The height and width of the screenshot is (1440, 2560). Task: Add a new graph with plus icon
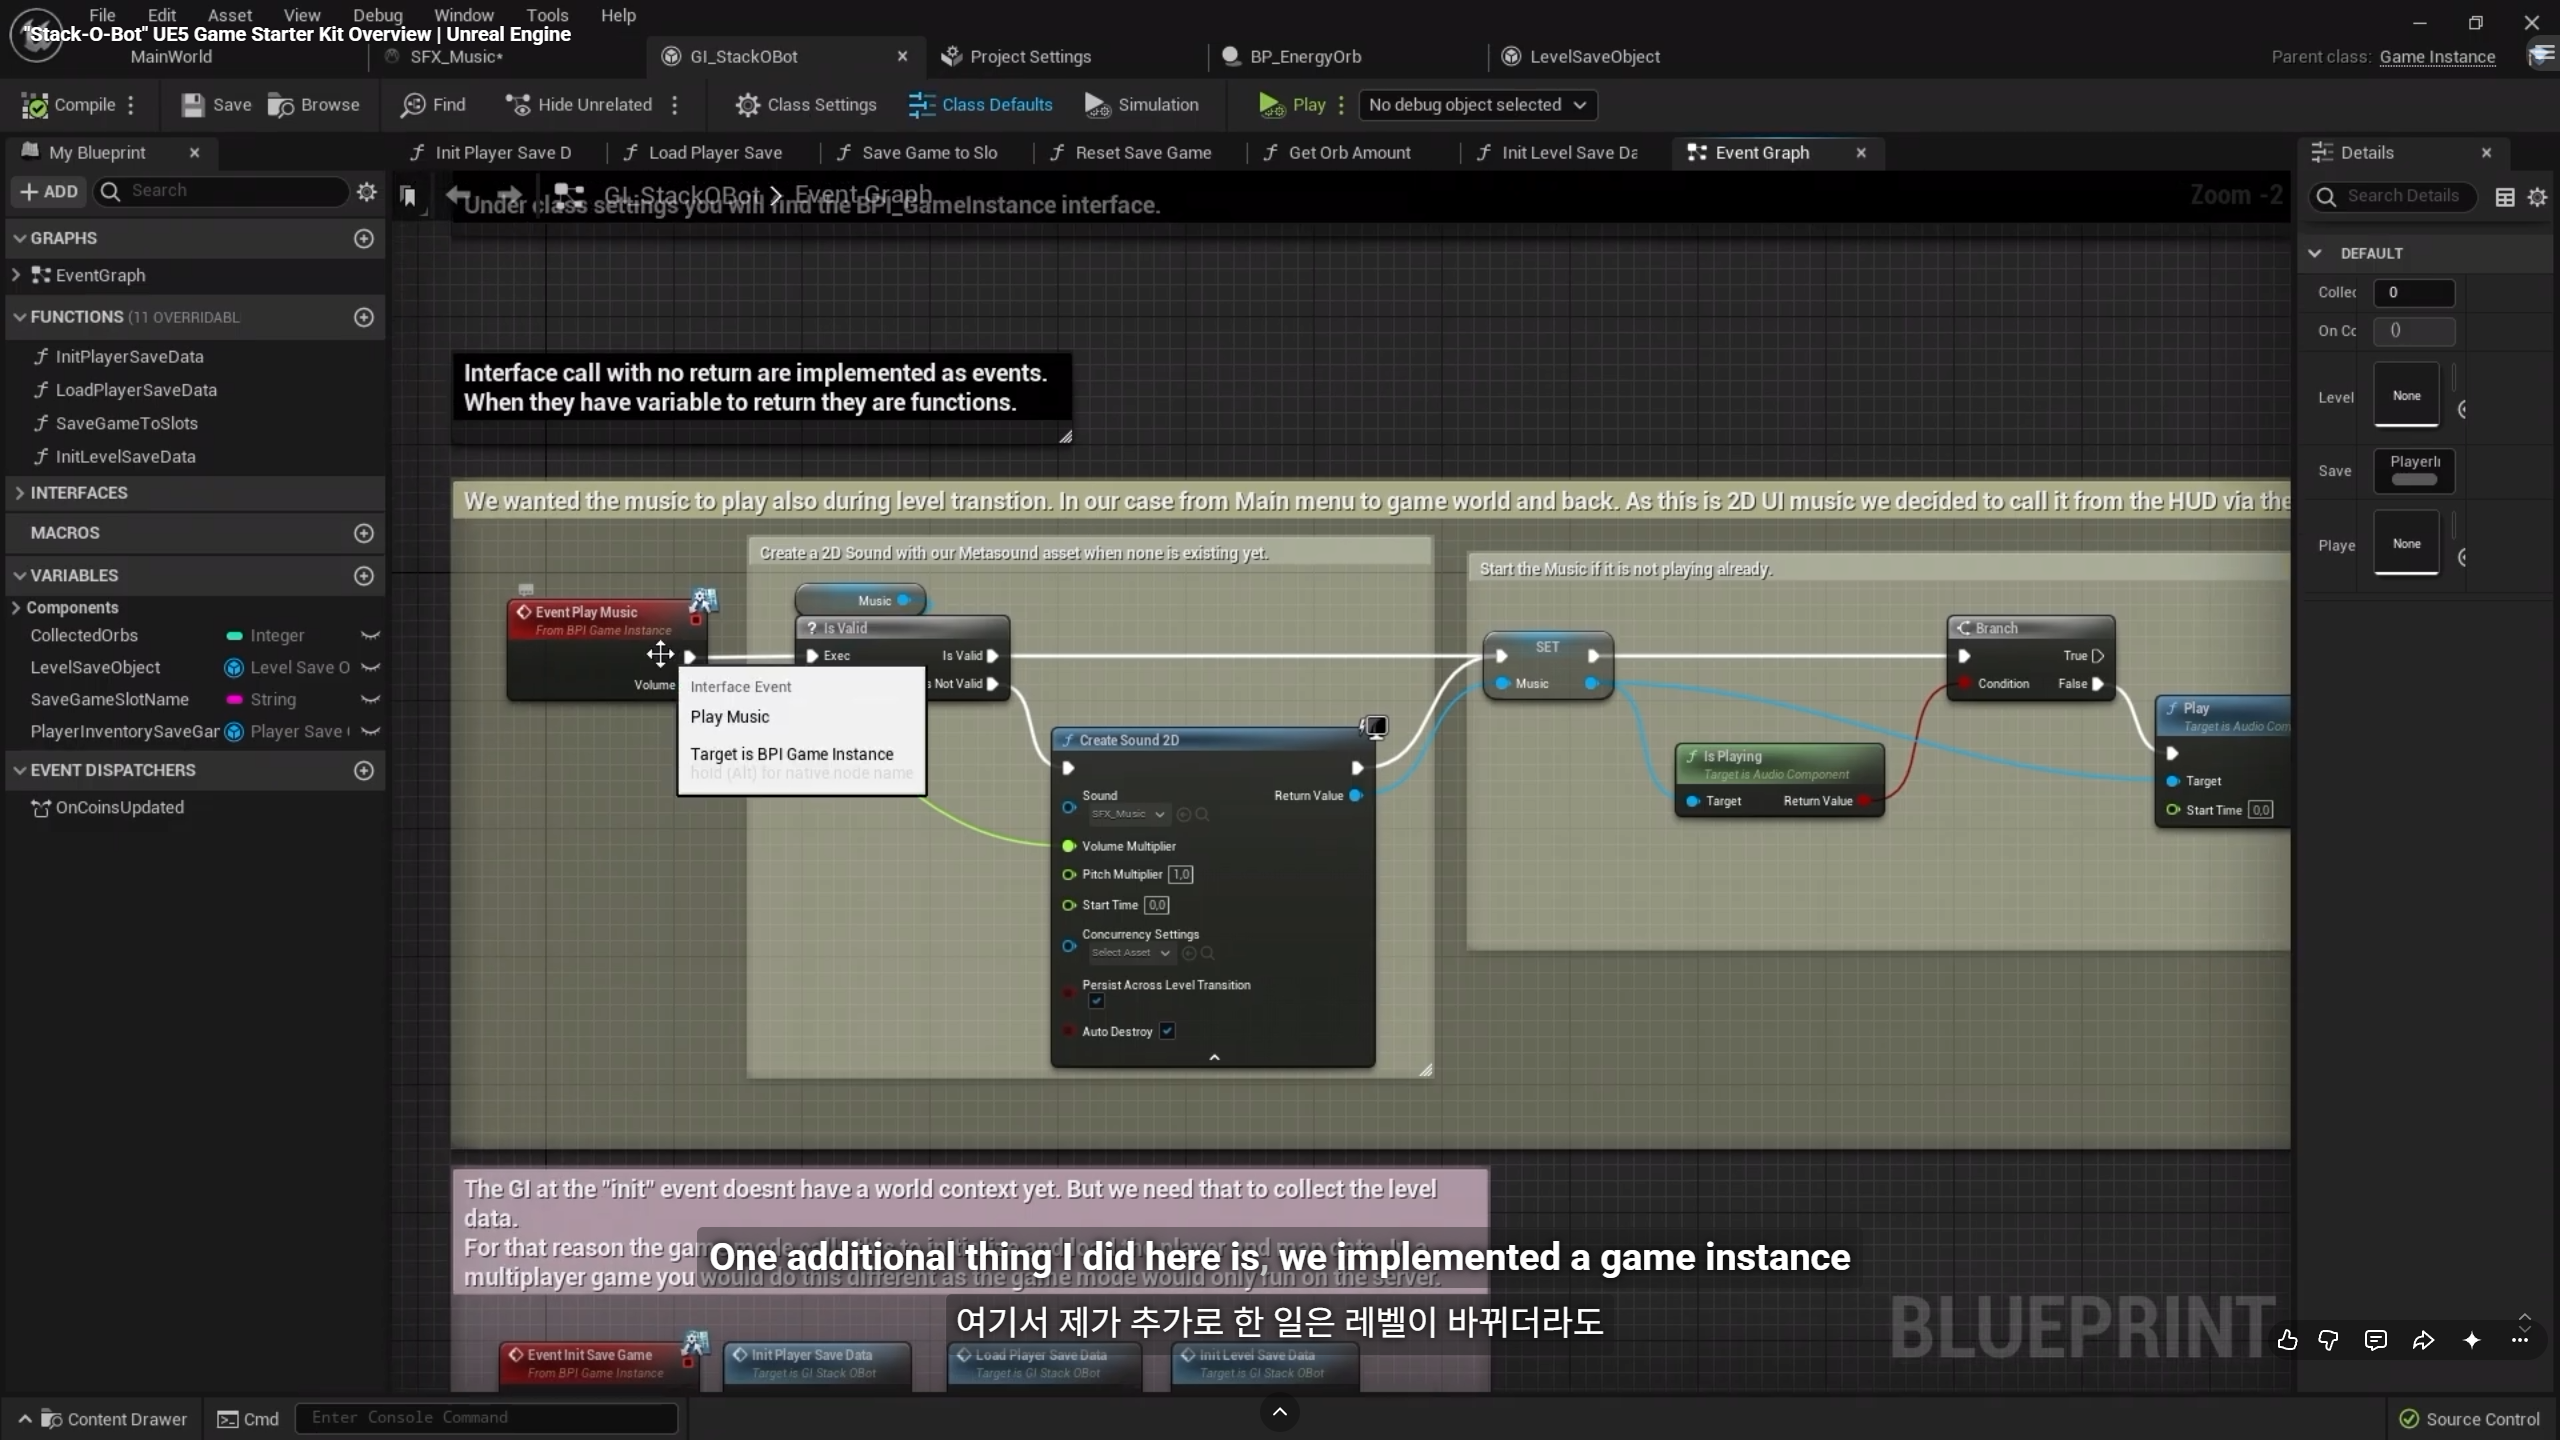point(364,238)
